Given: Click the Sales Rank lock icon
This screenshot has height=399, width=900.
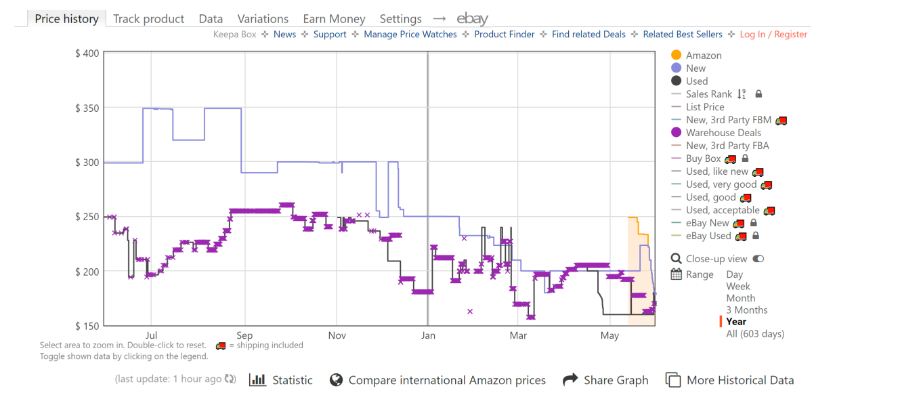Looking at the screenshot, I should coord(758,94).
